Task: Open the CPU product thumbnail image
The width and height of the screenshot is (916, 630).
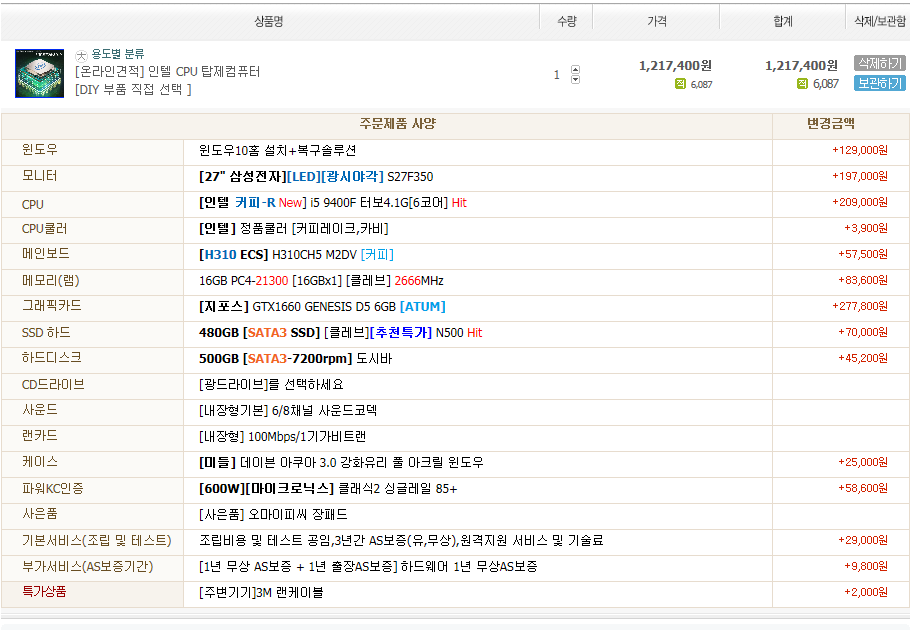Action: click(x=39, y=74)
